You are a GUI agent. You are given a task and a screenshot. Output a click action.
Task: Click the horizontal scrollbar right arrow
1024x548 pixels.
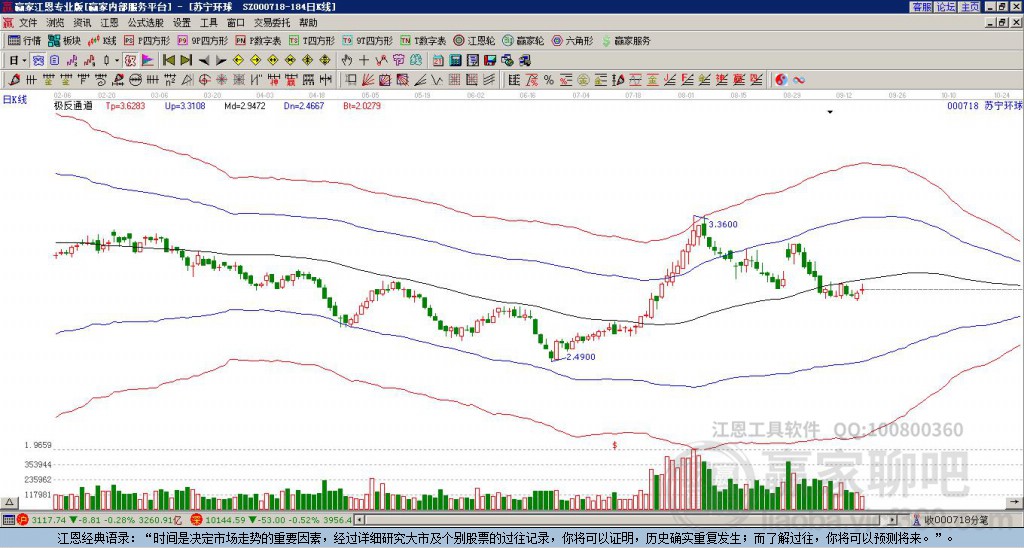893,520
